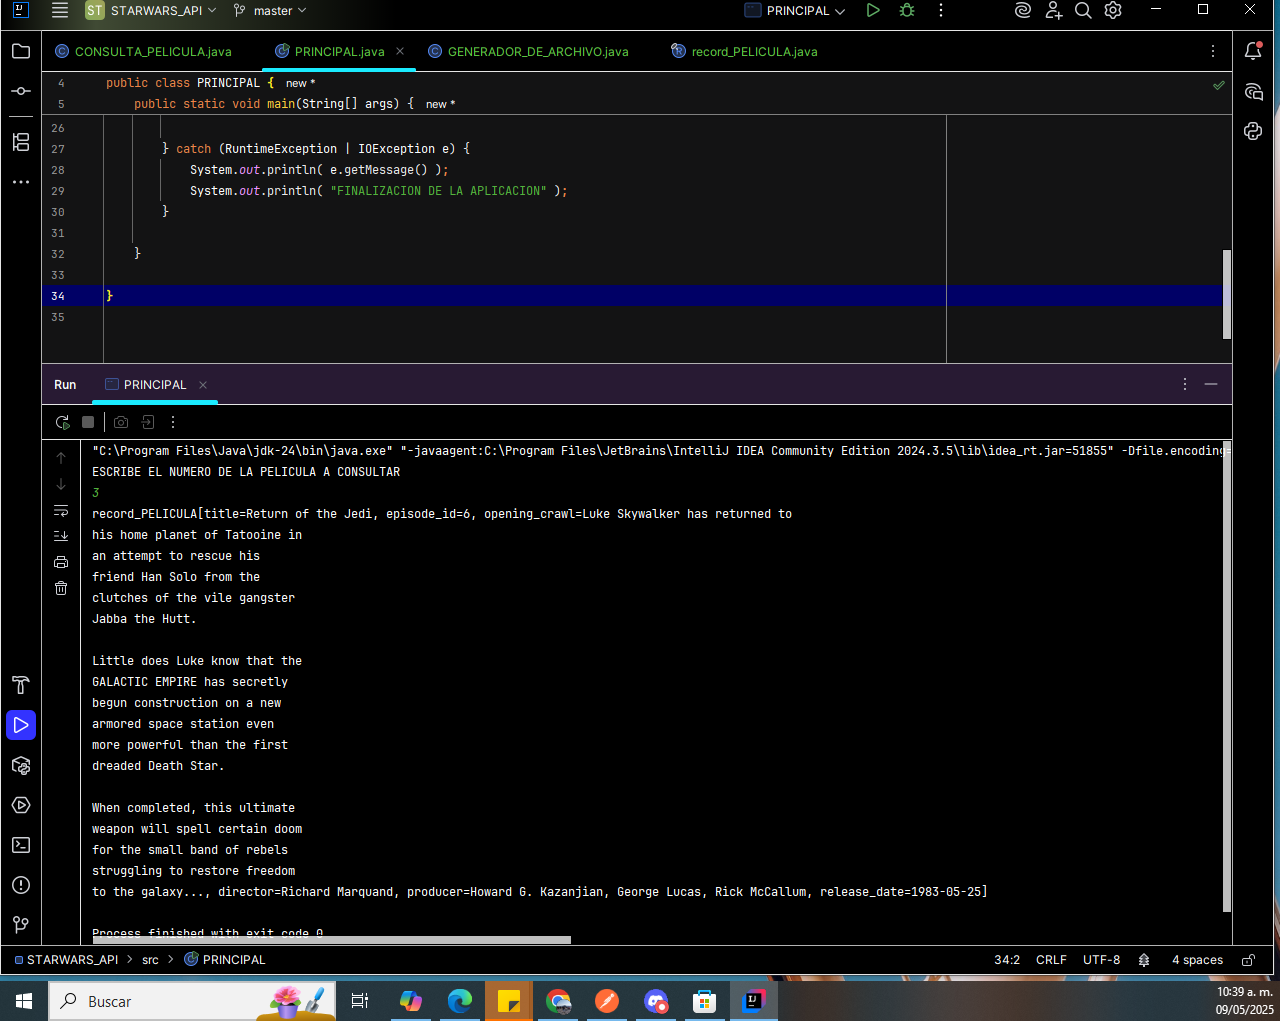Open Code With Me add-user icon
Image resolution: width=1280 pixels, height=1021 pixels.
coord(1053,10)
